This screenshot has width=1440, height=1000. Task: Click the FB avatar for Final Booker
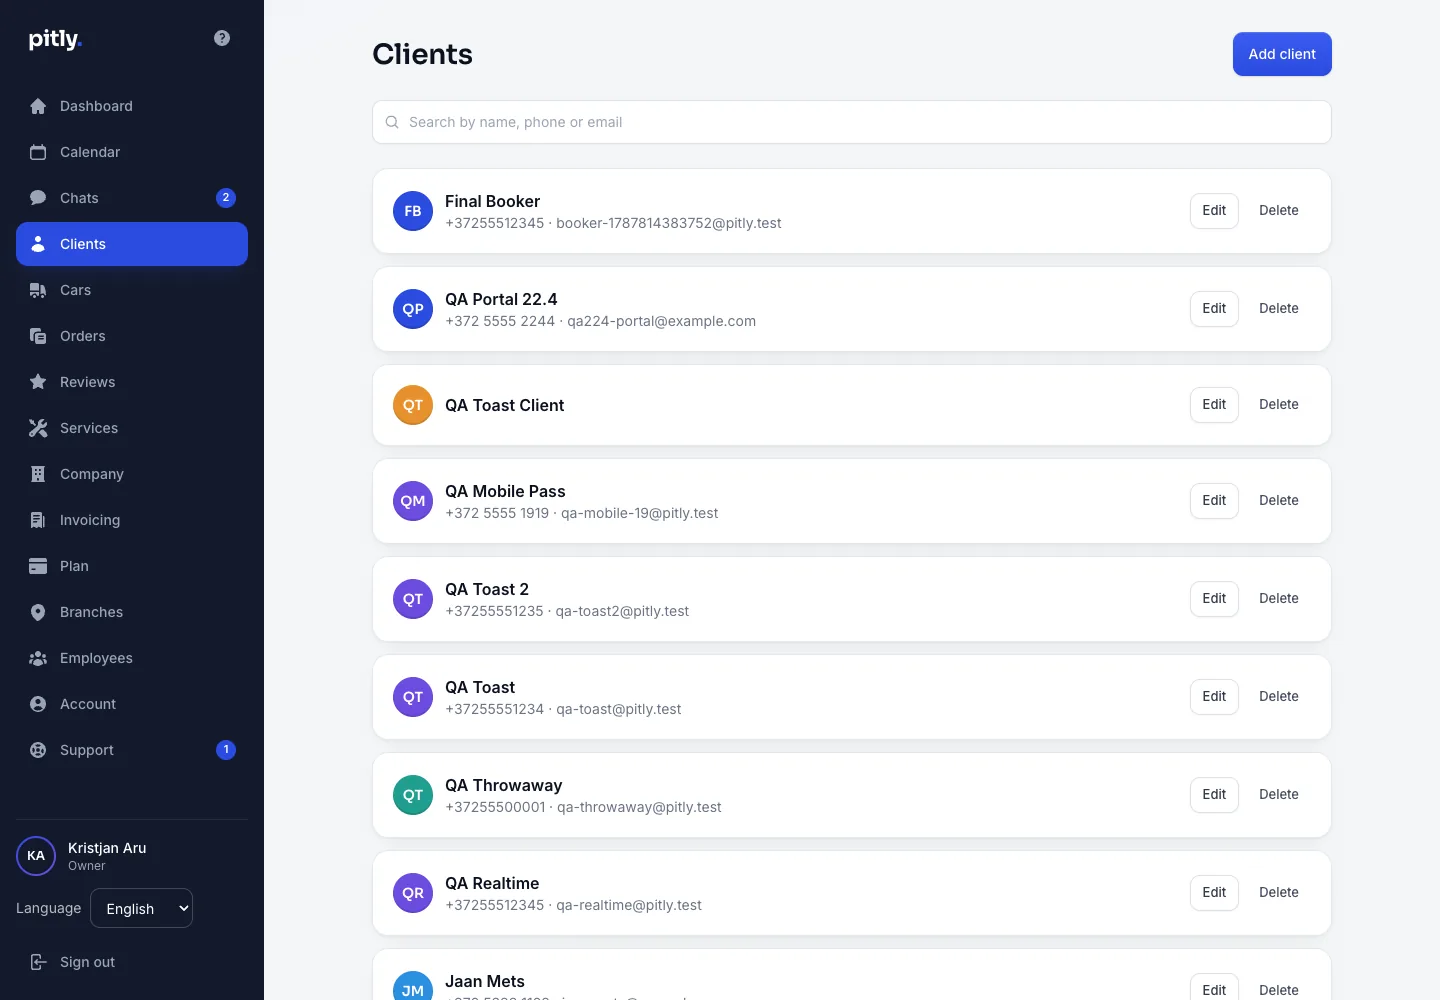tap(413, 211)
